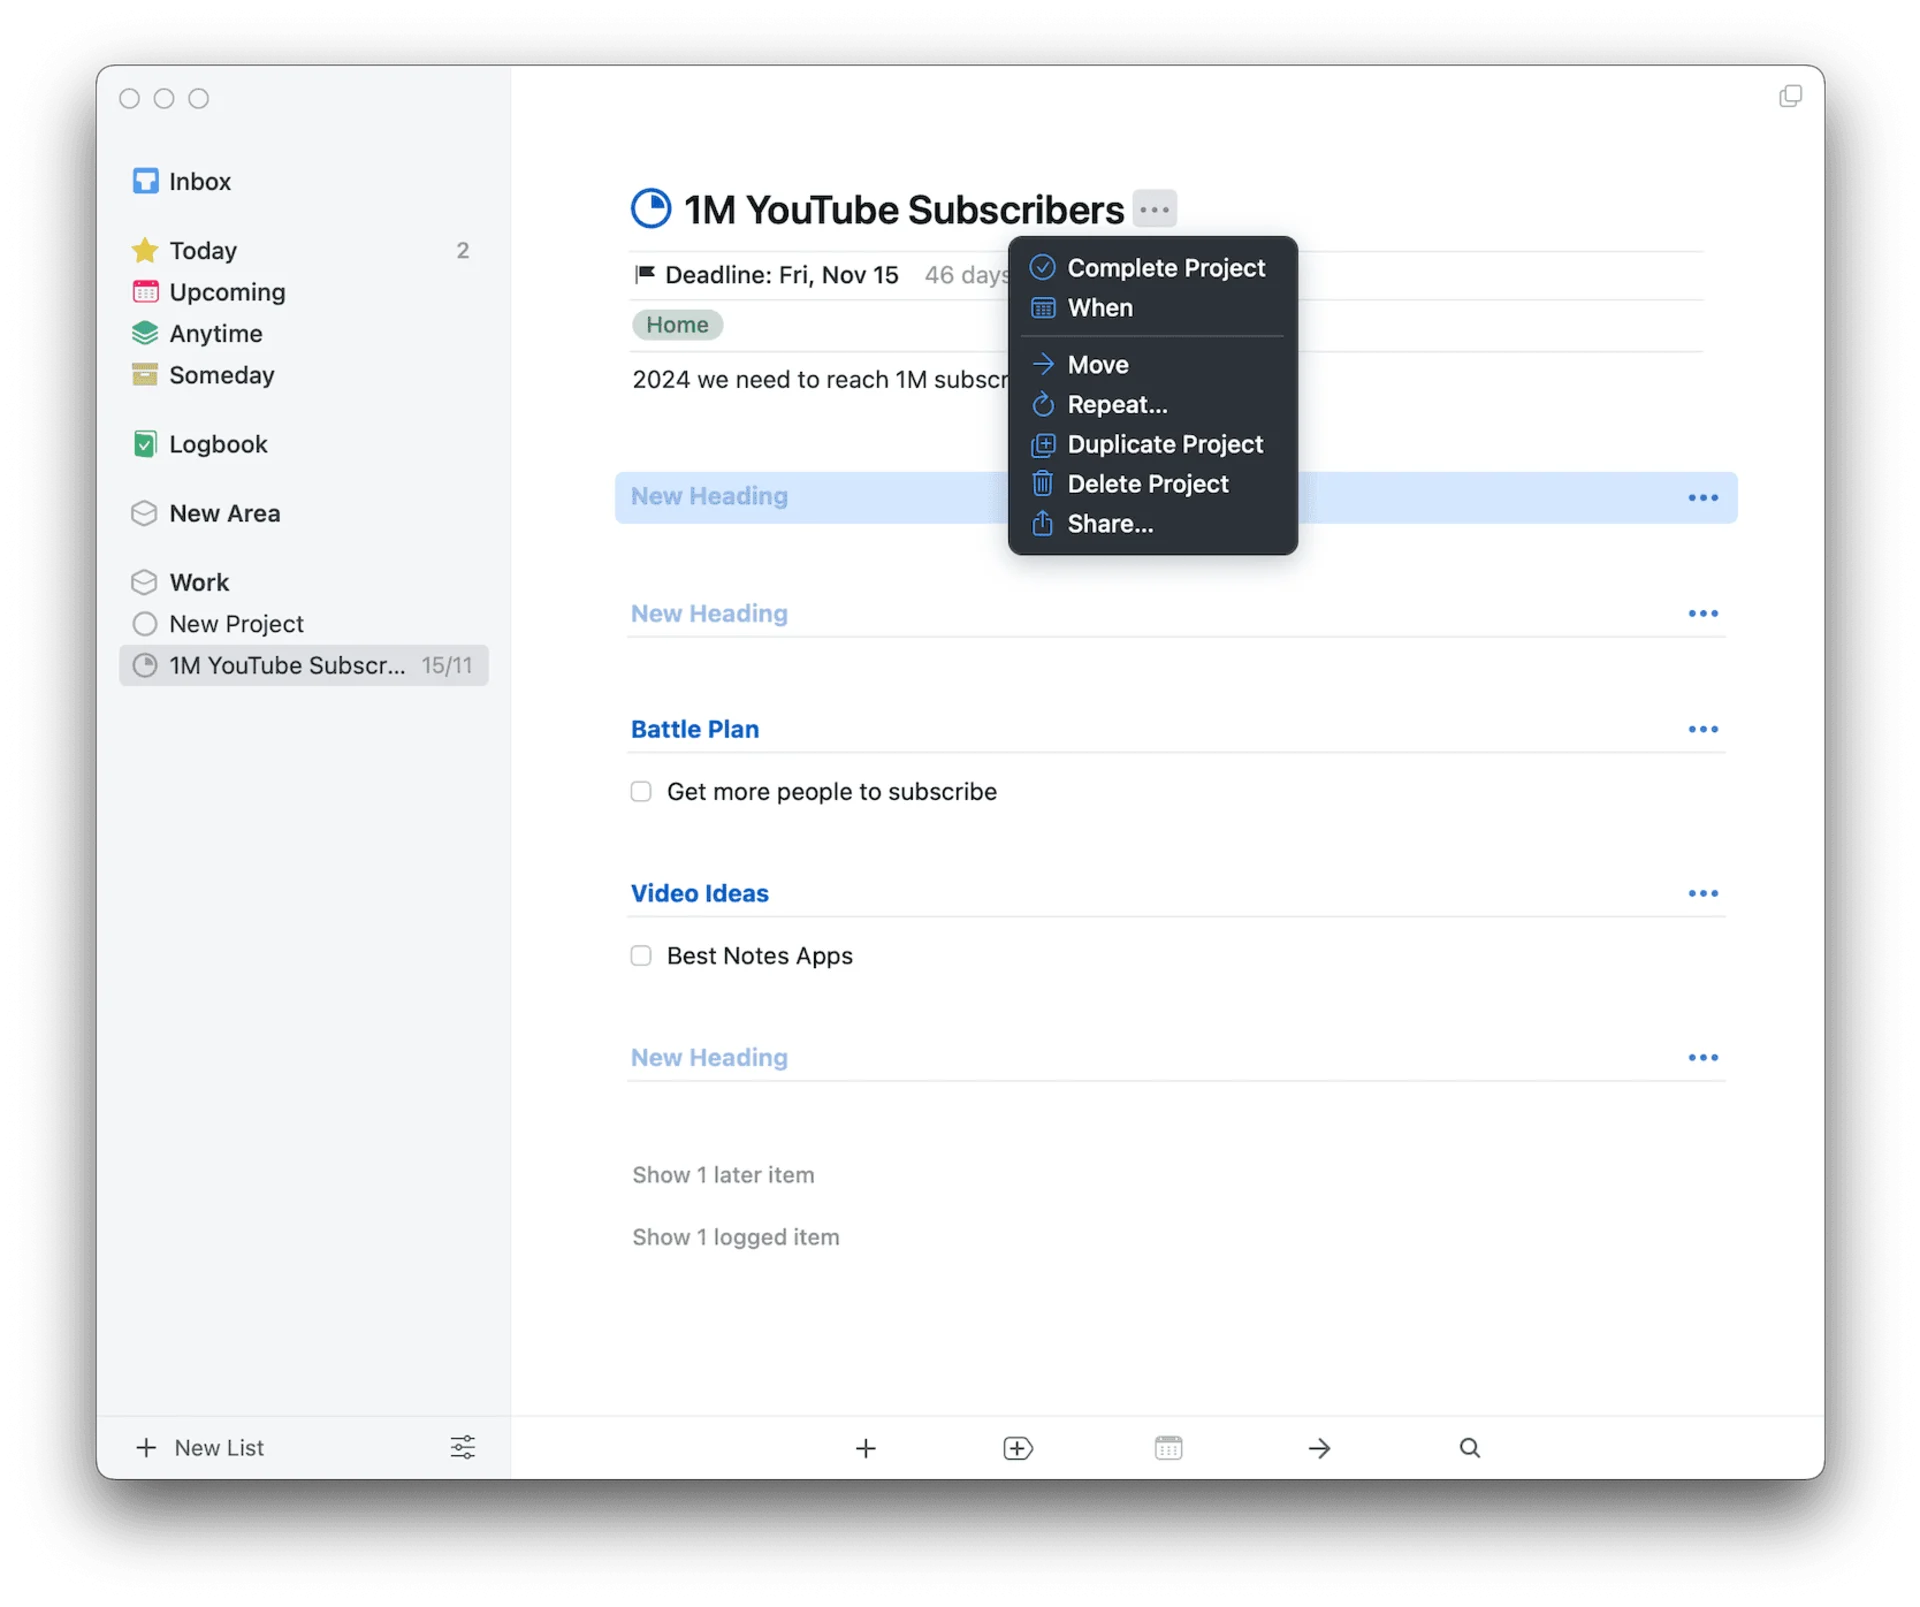Image resolution: width=1920 pixels, height=1607 pixels.
Task: Click the Deadline Fri, Nov 15 field
Action: [x=782, y=274]
